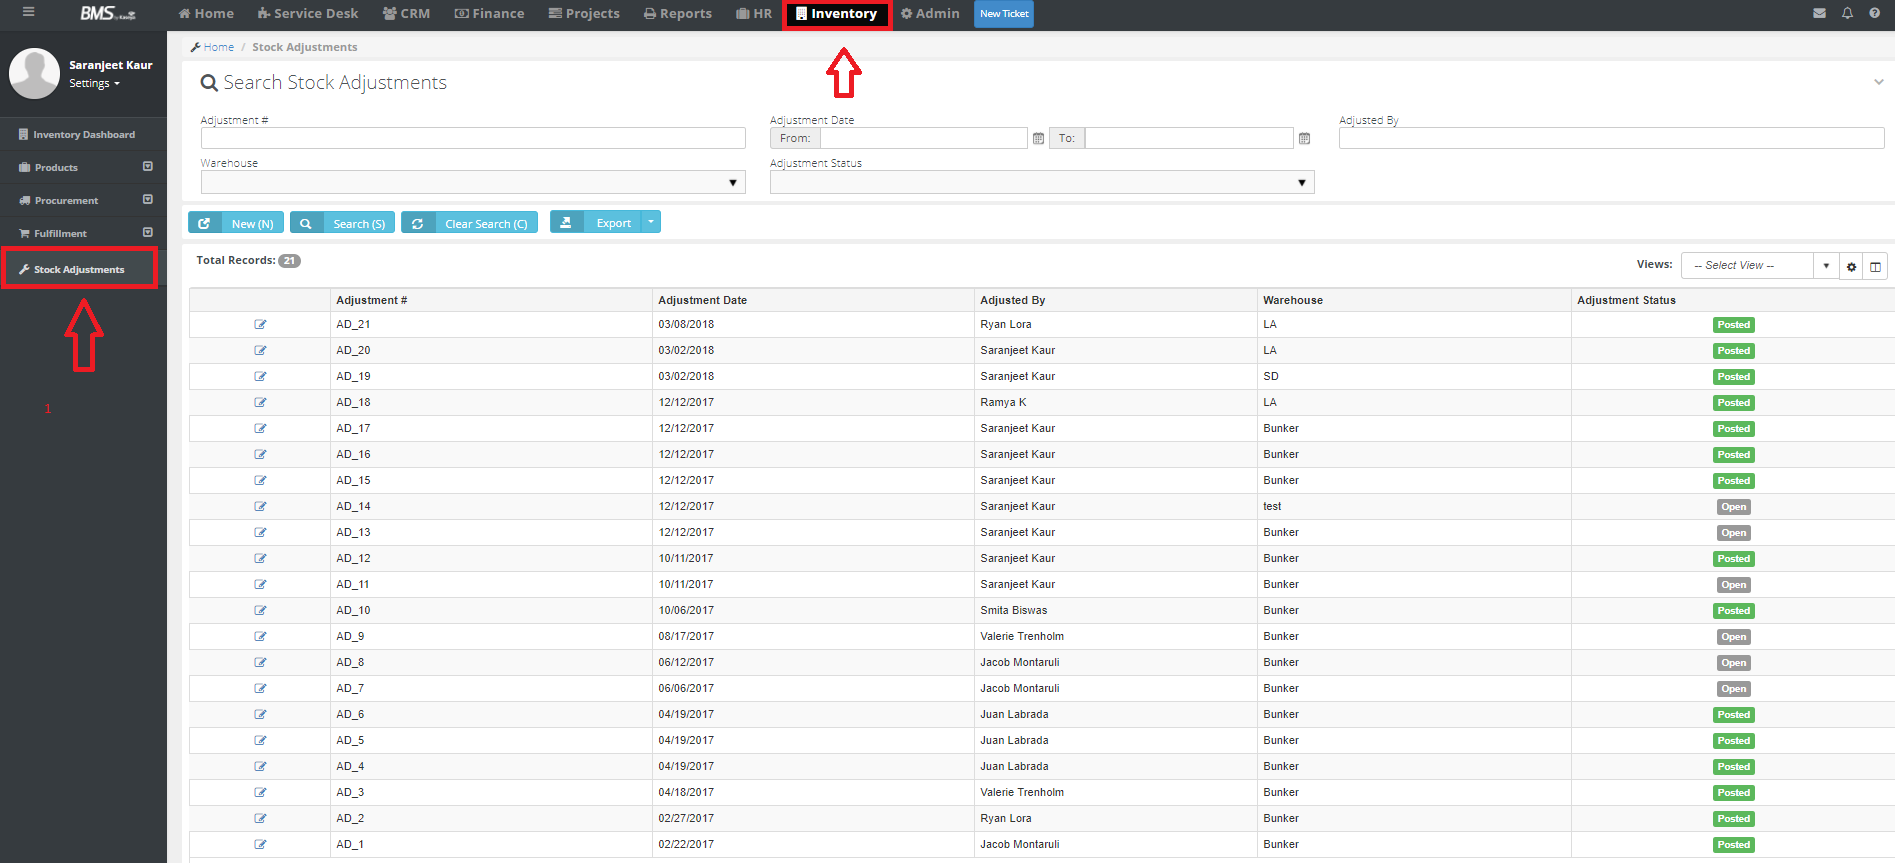Click the edit icon for AD_16
Image resolution: width=1895 pixels, height=863 pixels.
pos(260,454)
